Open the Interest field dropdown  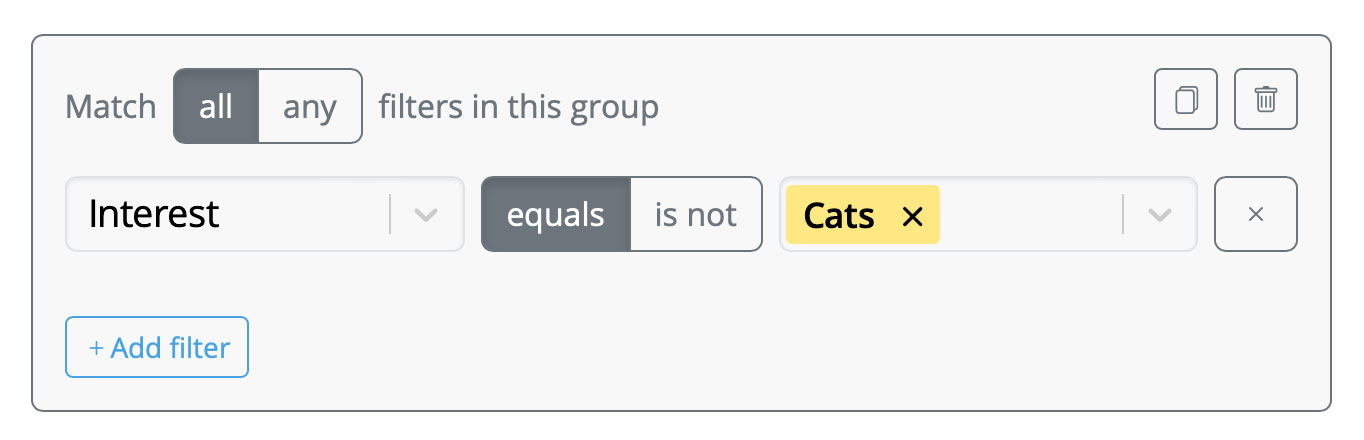point(265,214)
